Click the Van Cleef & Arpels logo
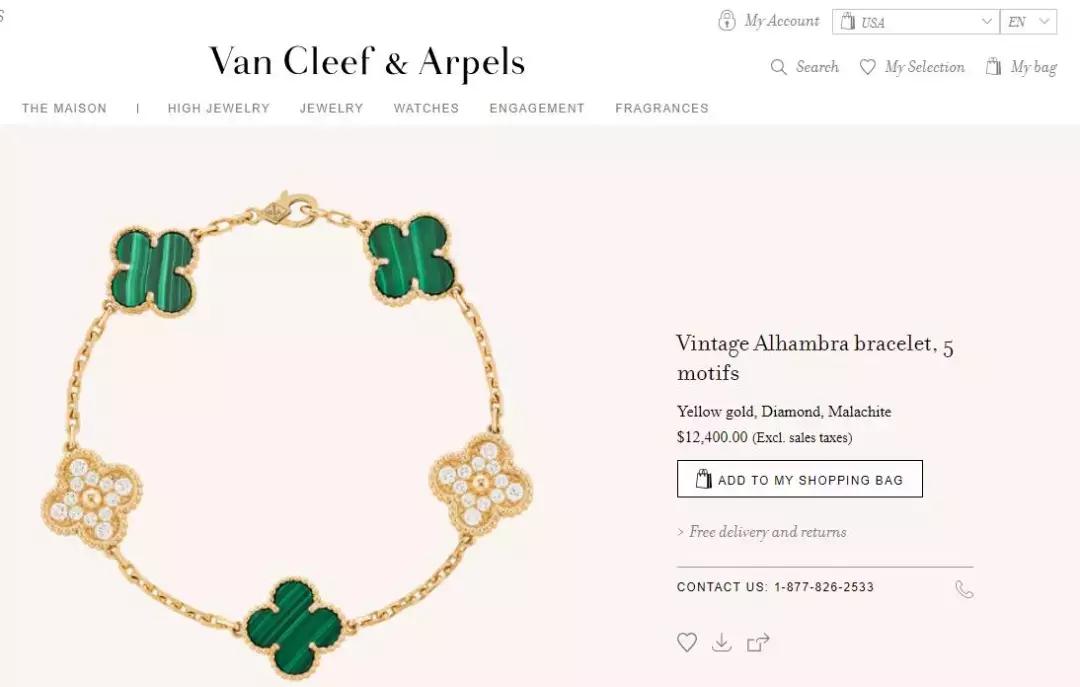1080x687 pixels. (367, 61)
